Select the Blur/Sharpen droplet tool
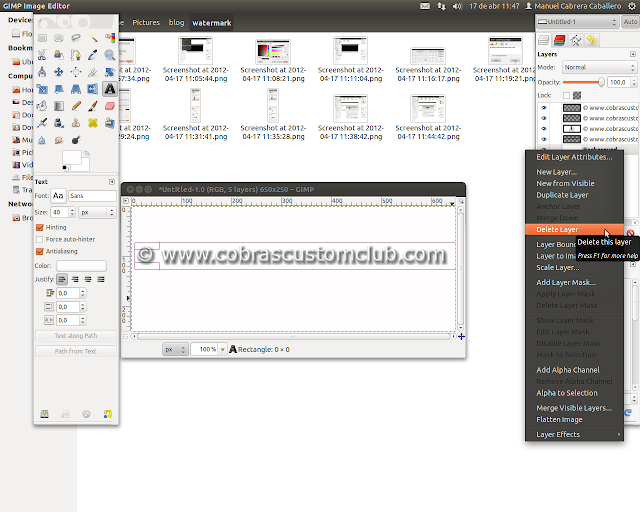The height and width of the screenshot is (512, 640). click(42, 140)
